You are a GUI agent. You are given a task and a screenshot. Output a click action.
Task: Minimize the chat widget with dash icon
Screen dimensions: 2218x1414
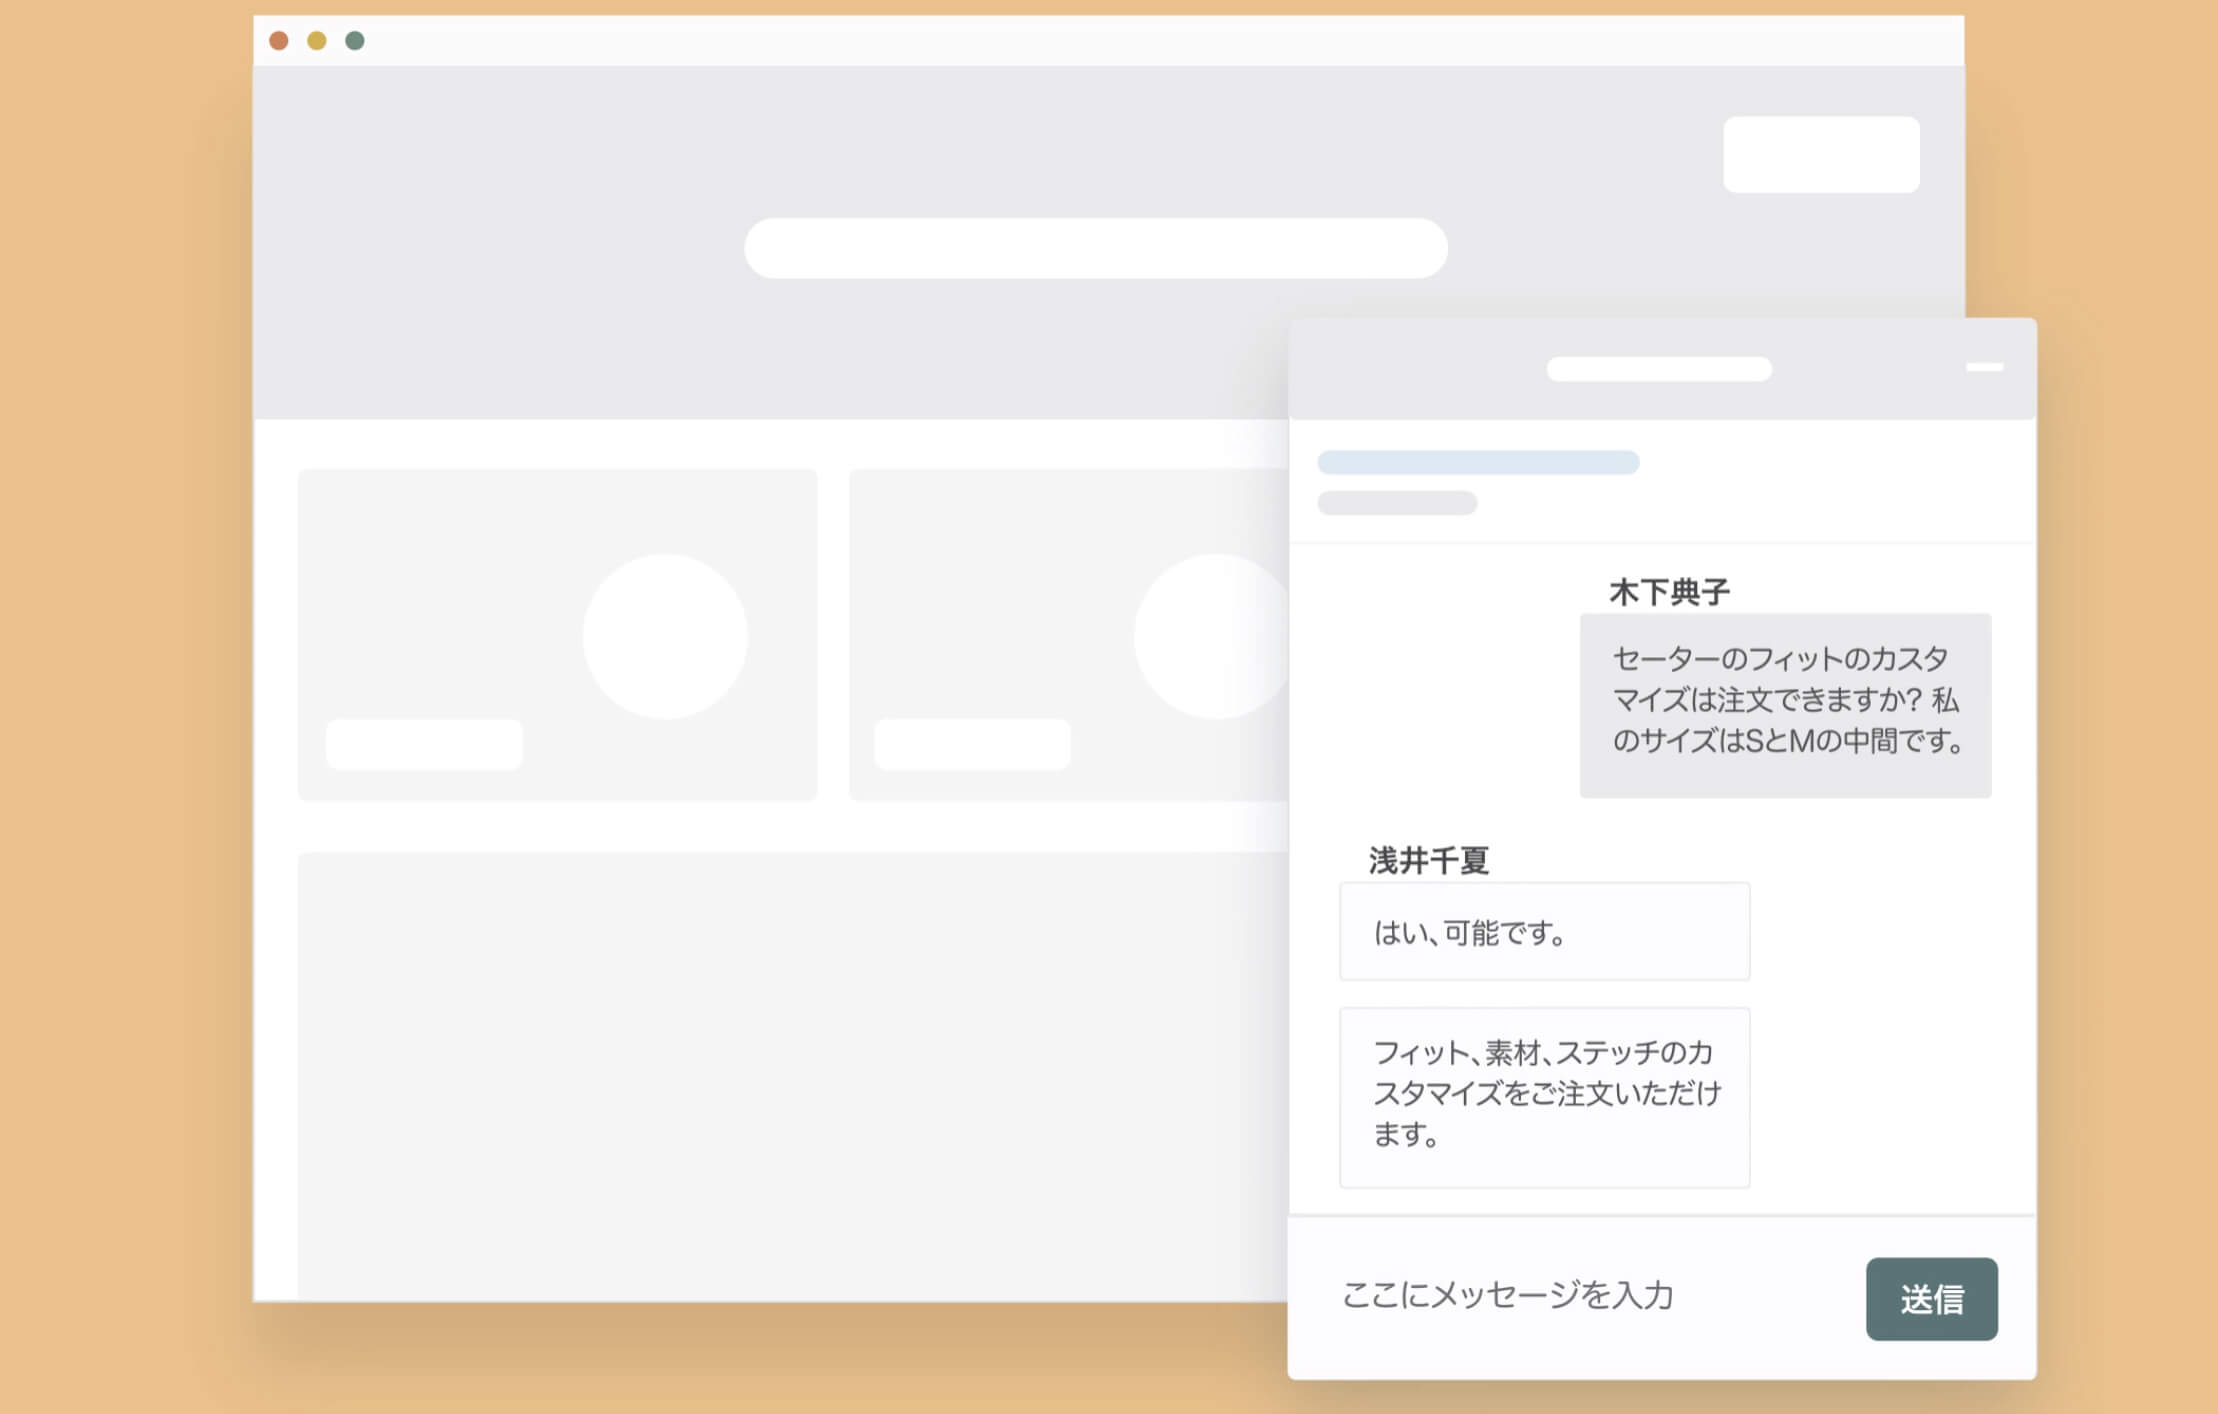1984,367
